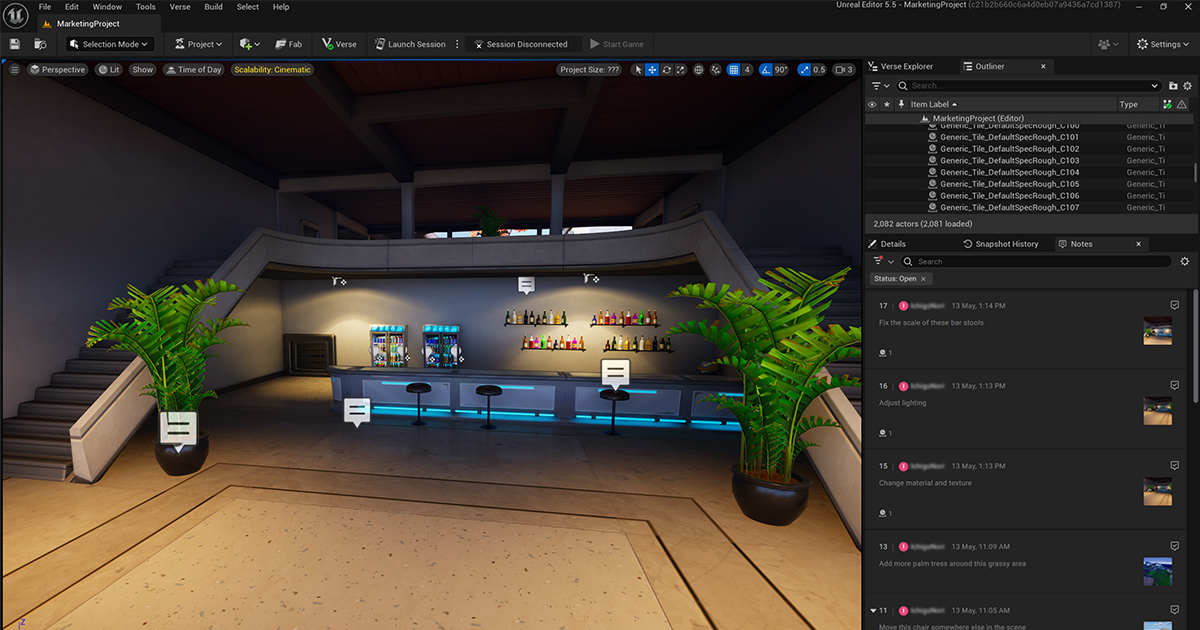
Task: Open the Build menu
Action: (x=213, y=7)
